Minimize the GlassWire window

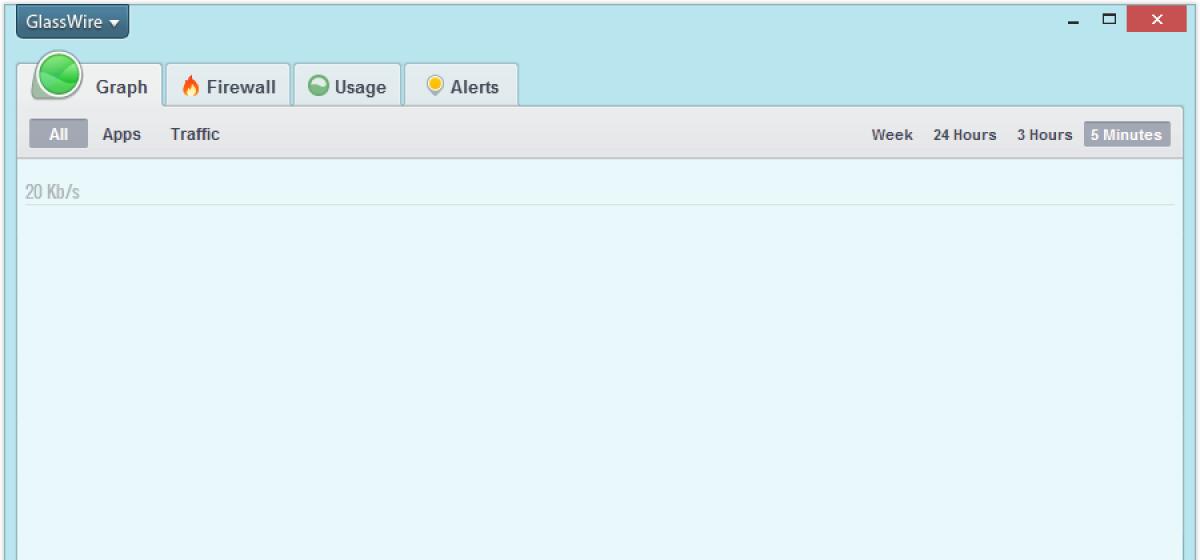click(1074, 21)
